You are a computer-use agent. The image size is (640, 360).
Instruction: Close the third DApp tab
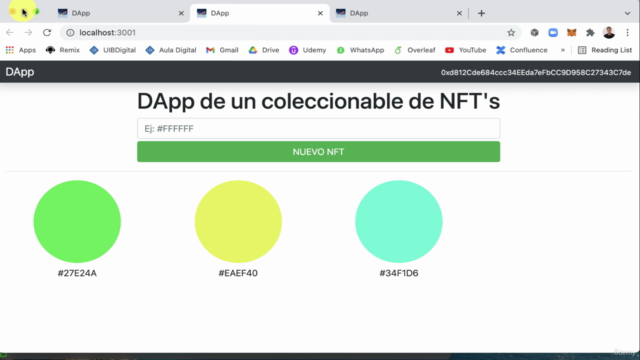[459, 13]
